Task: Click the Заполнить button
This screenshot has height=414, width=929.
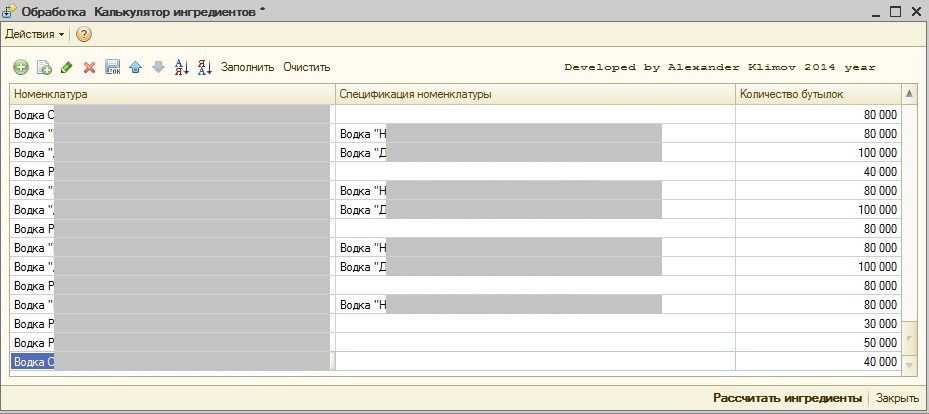Action: click(247, 67)
